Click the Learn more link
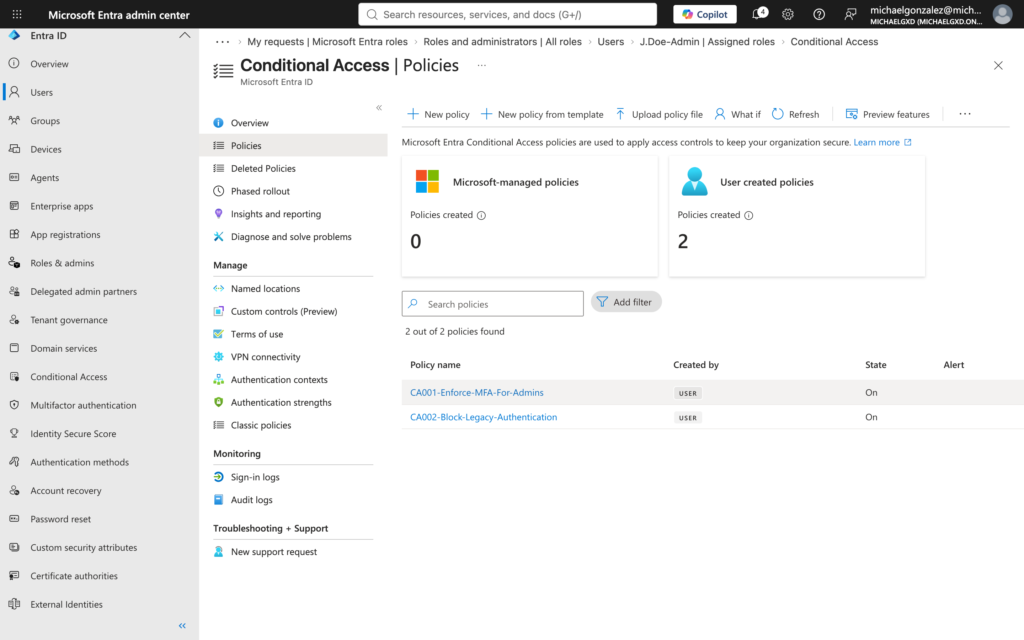1024x640 pixels. point(882,142)
